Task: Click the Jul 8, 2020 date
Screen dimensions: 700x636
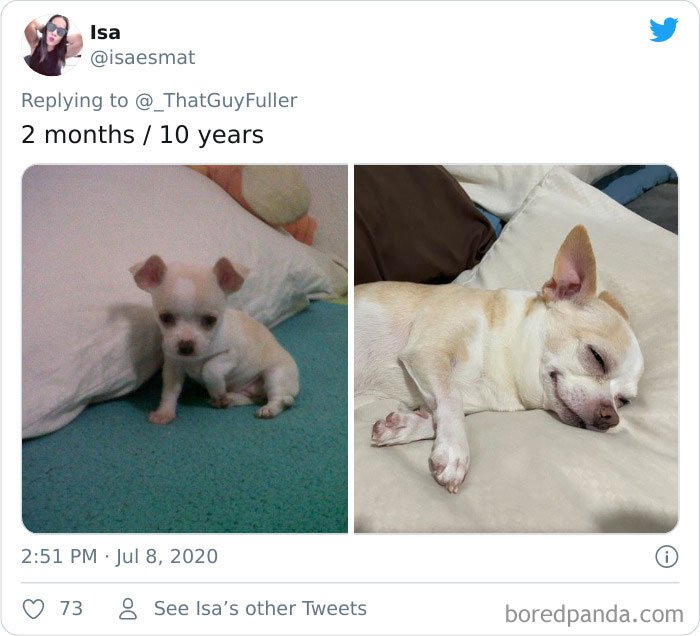Action: 167,557
